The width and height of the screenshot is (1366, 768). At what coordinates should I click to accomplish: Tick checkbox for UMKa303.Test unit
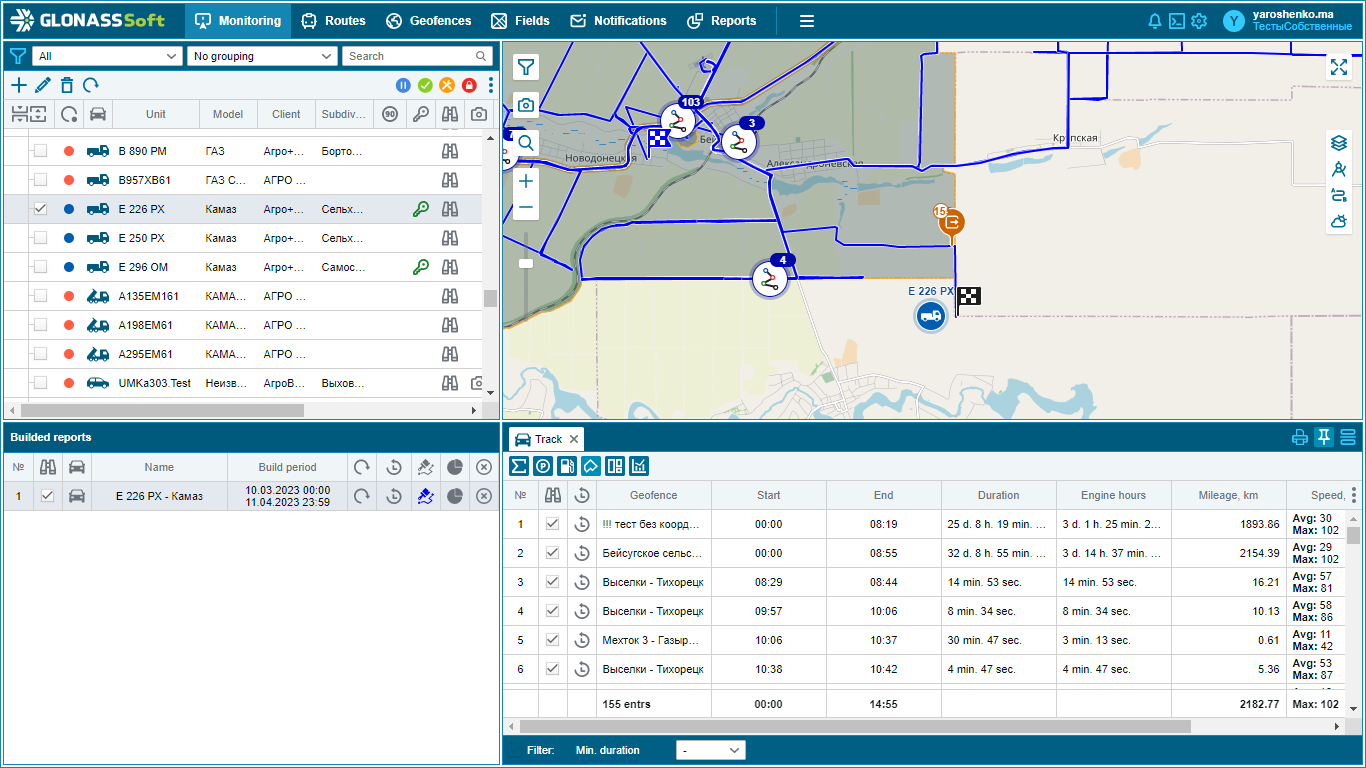(x=40, y=383)
